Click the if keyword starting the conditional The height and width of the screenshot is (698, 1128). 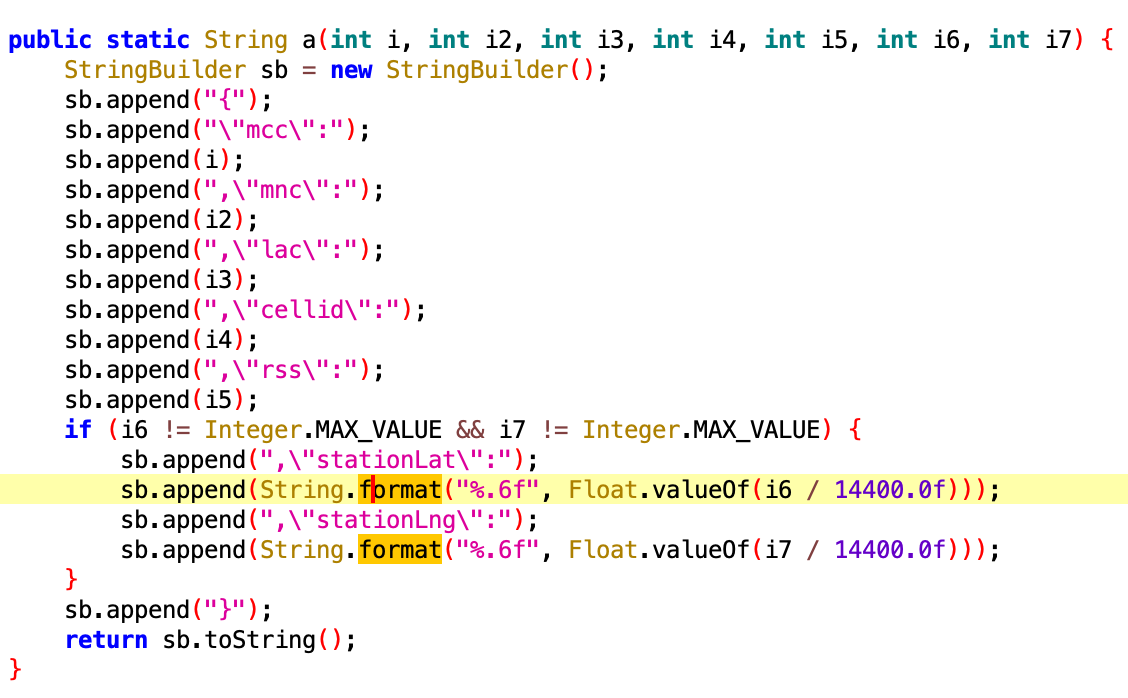pyautogui.click(x=77, y=430)
